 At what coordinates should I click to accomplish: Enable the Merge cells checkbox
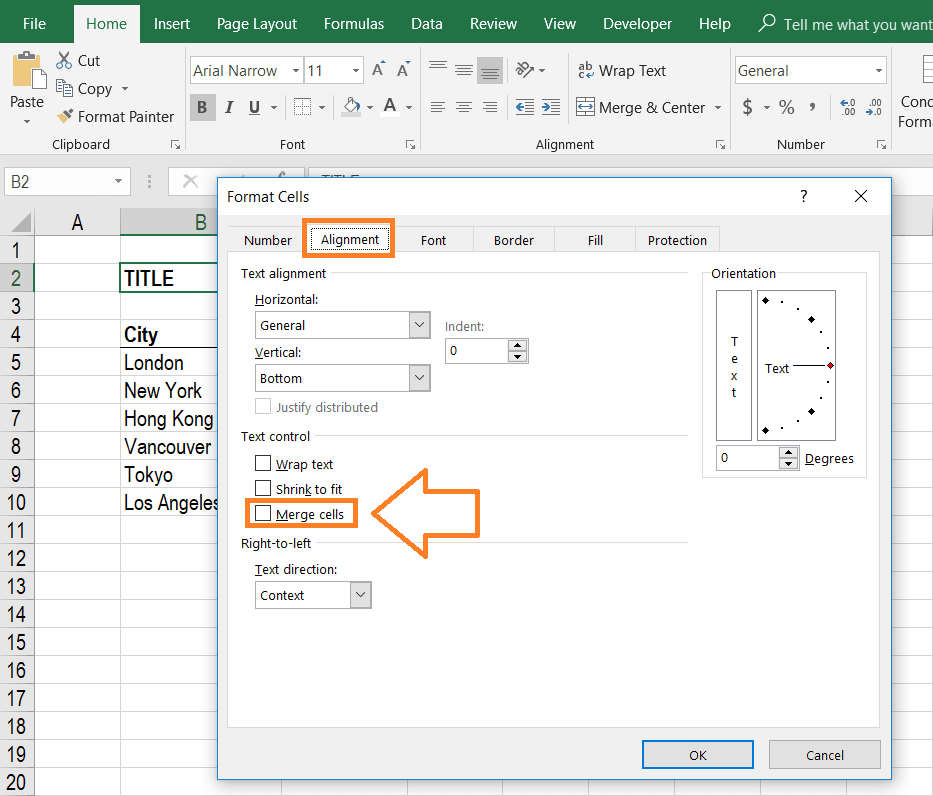263,514
